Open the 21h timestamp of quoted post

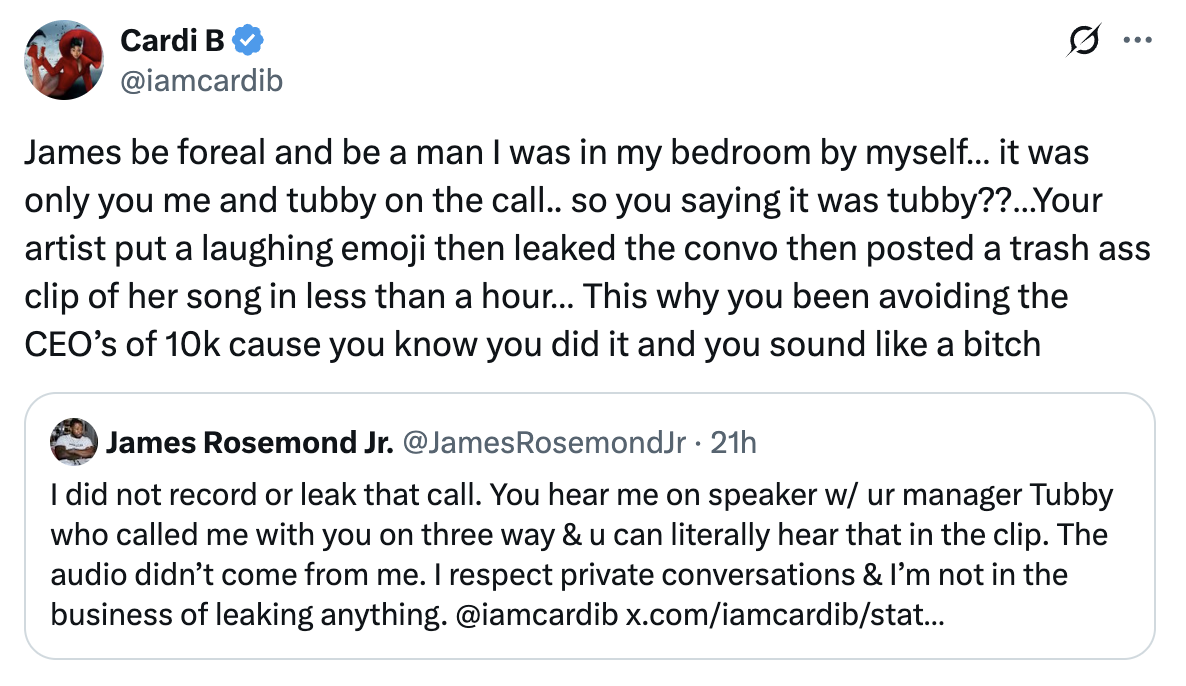(733, 443)
